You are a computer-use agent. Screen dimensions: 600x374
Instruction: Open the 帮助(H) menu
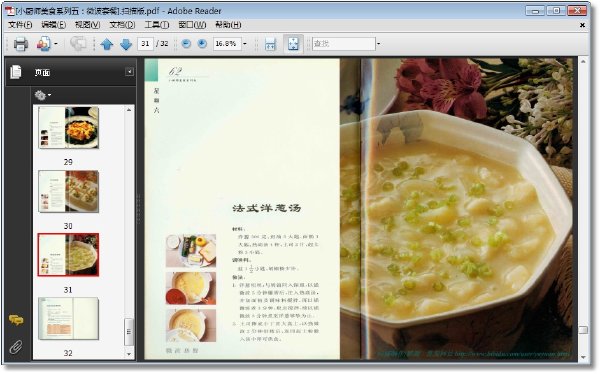coord(228,25)
